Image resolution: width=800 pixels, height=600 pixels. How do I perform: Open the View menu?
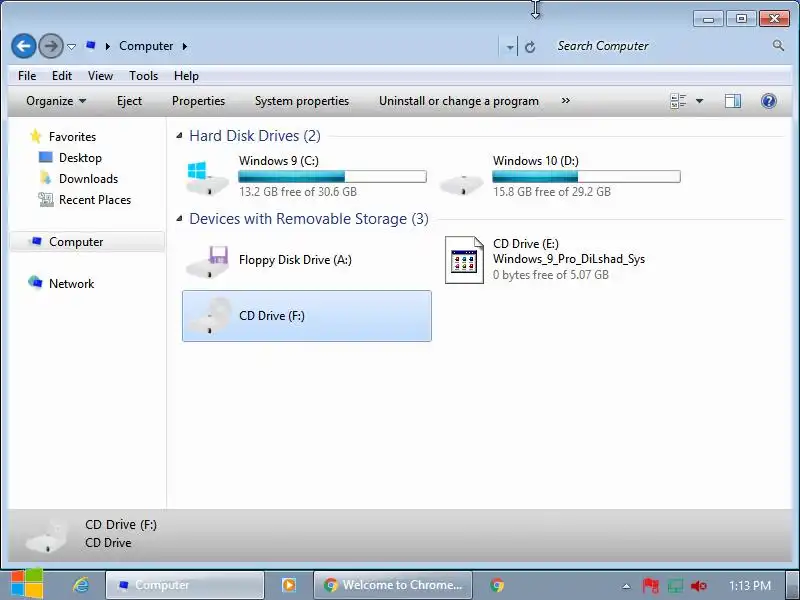[x=100, y=76]
